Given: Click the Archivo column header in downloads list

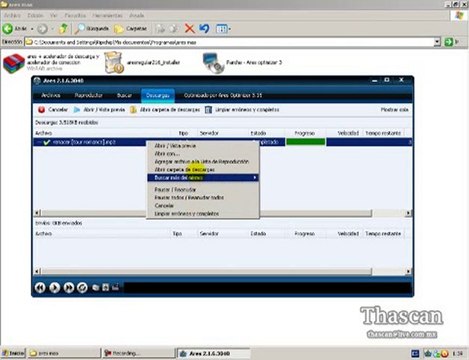Looking at the screenshot, I should [x=102, y=133].
